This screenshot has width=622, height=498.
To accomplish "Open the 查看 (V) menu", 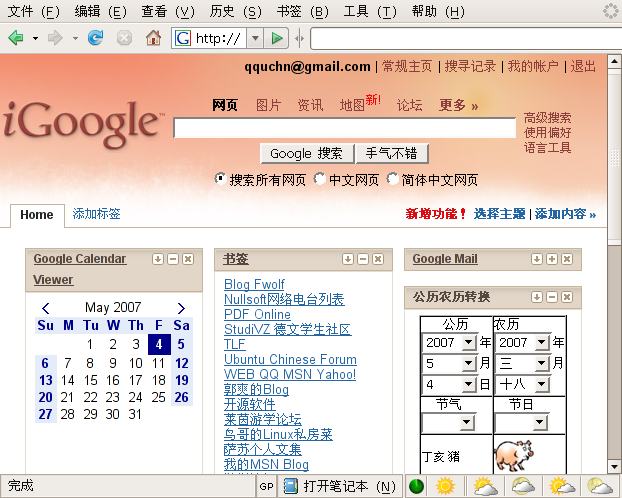I will pos(168,11).
